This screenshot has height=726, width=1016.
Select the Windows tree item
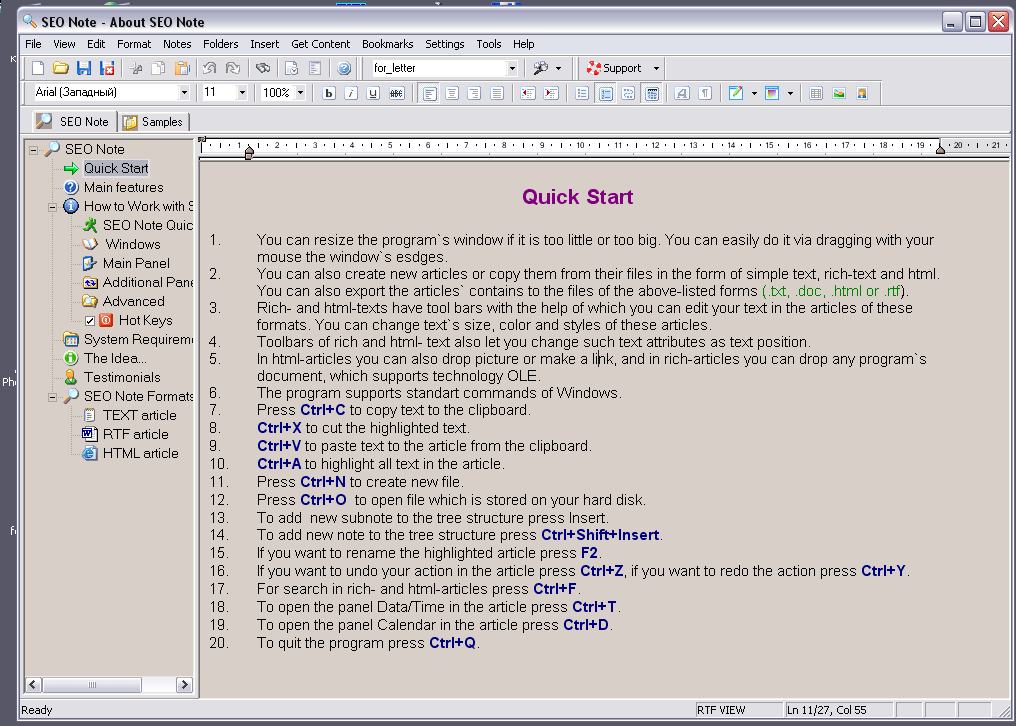[x=133, y=244]
